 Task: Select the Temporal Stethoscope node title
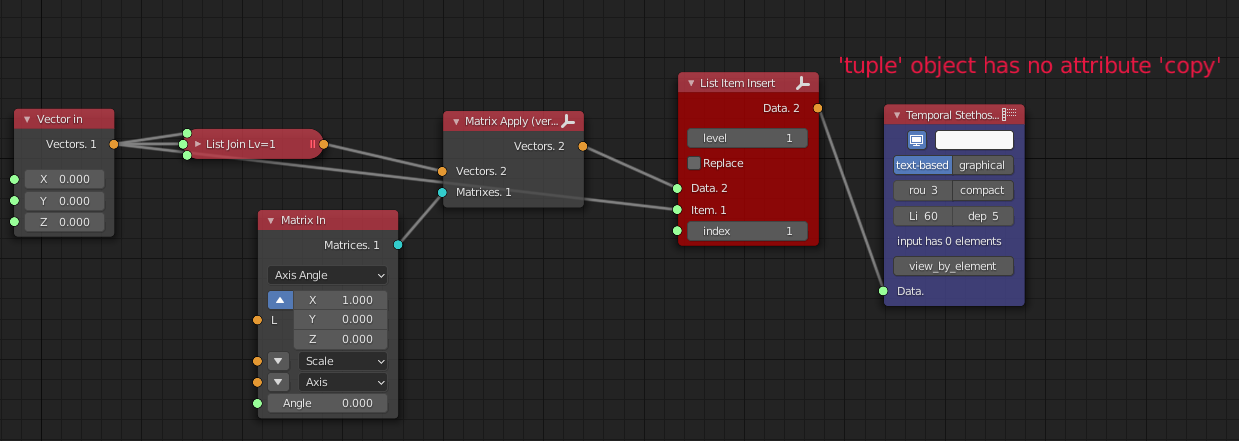click(x=952, y=115)
